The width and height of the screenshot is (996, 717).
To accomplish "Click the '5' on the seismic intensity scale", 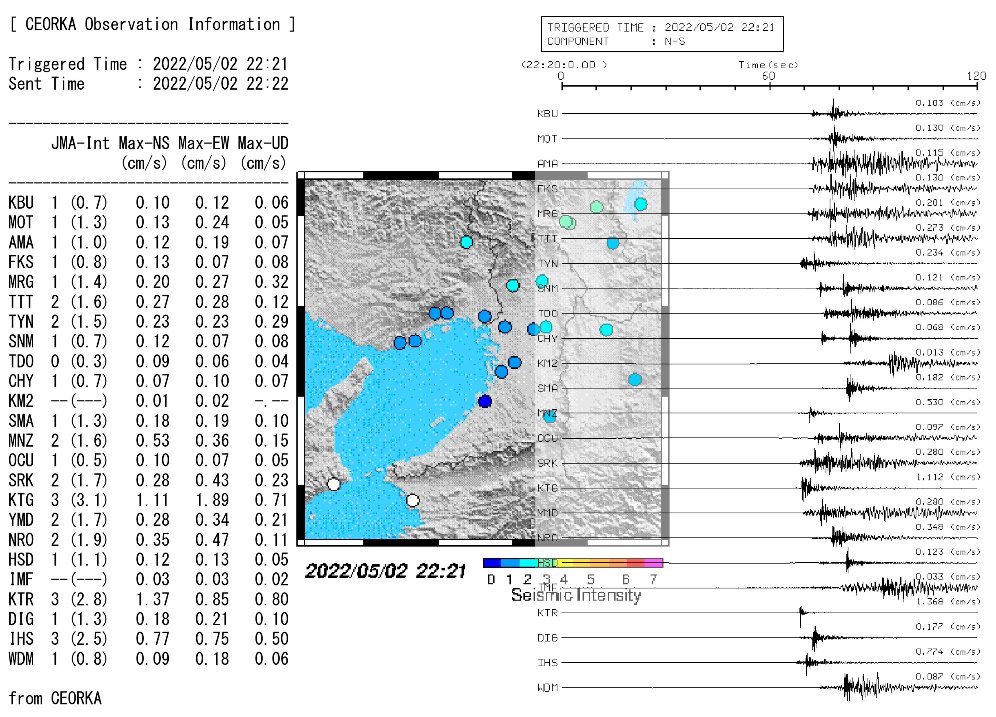I will (591, 579).
